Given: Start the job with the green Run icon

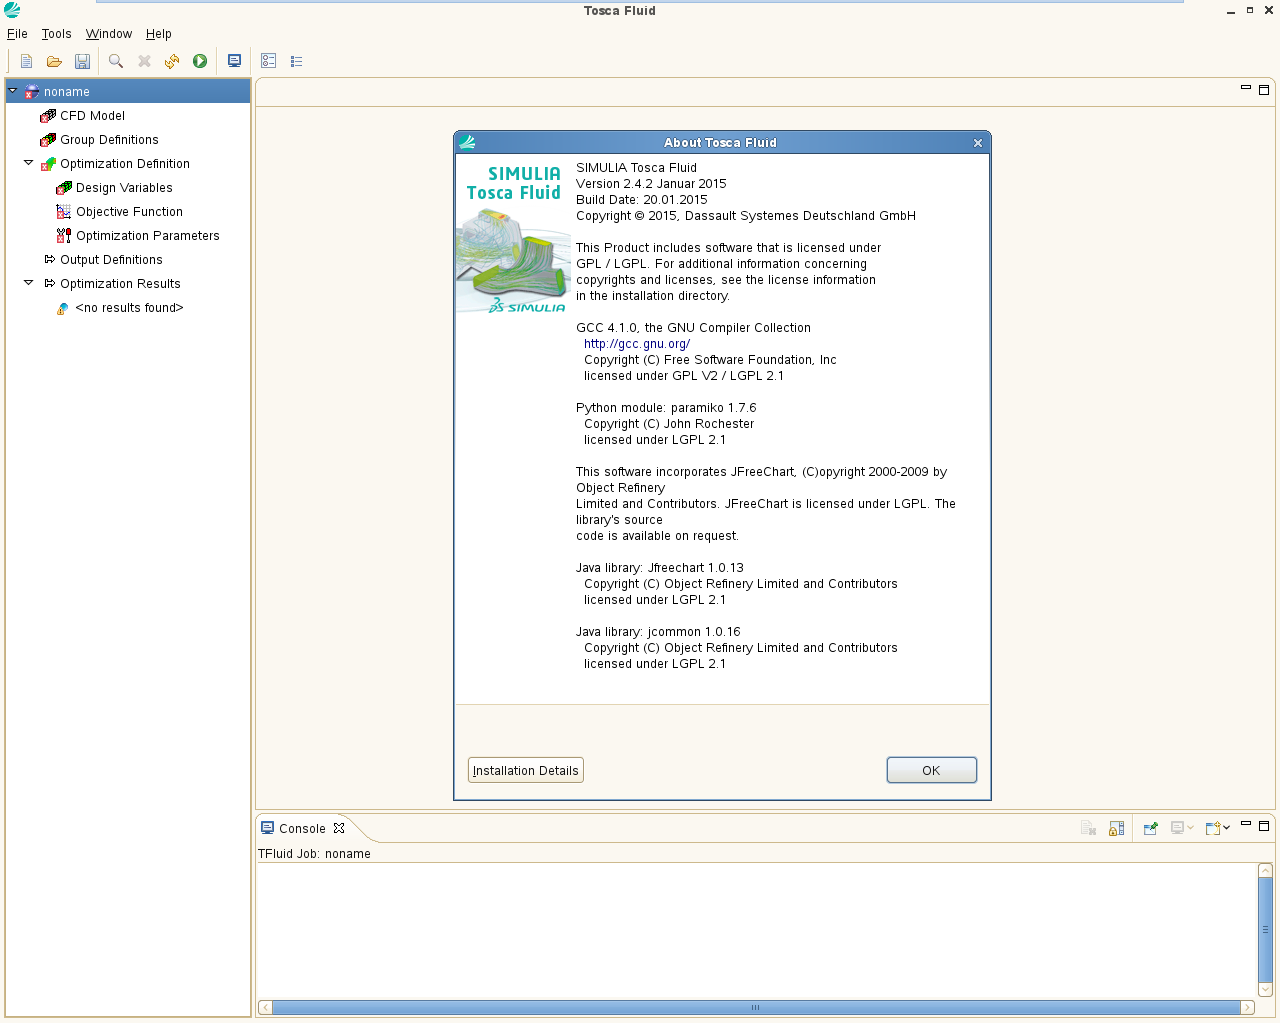Looking at the screenshot, I should click(200, 61).
